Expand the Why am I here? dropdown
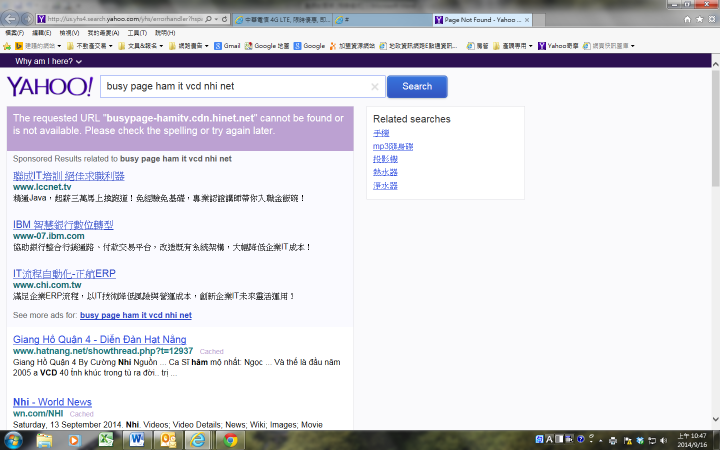This screenshot has width=720, height=450. [48, 61]
